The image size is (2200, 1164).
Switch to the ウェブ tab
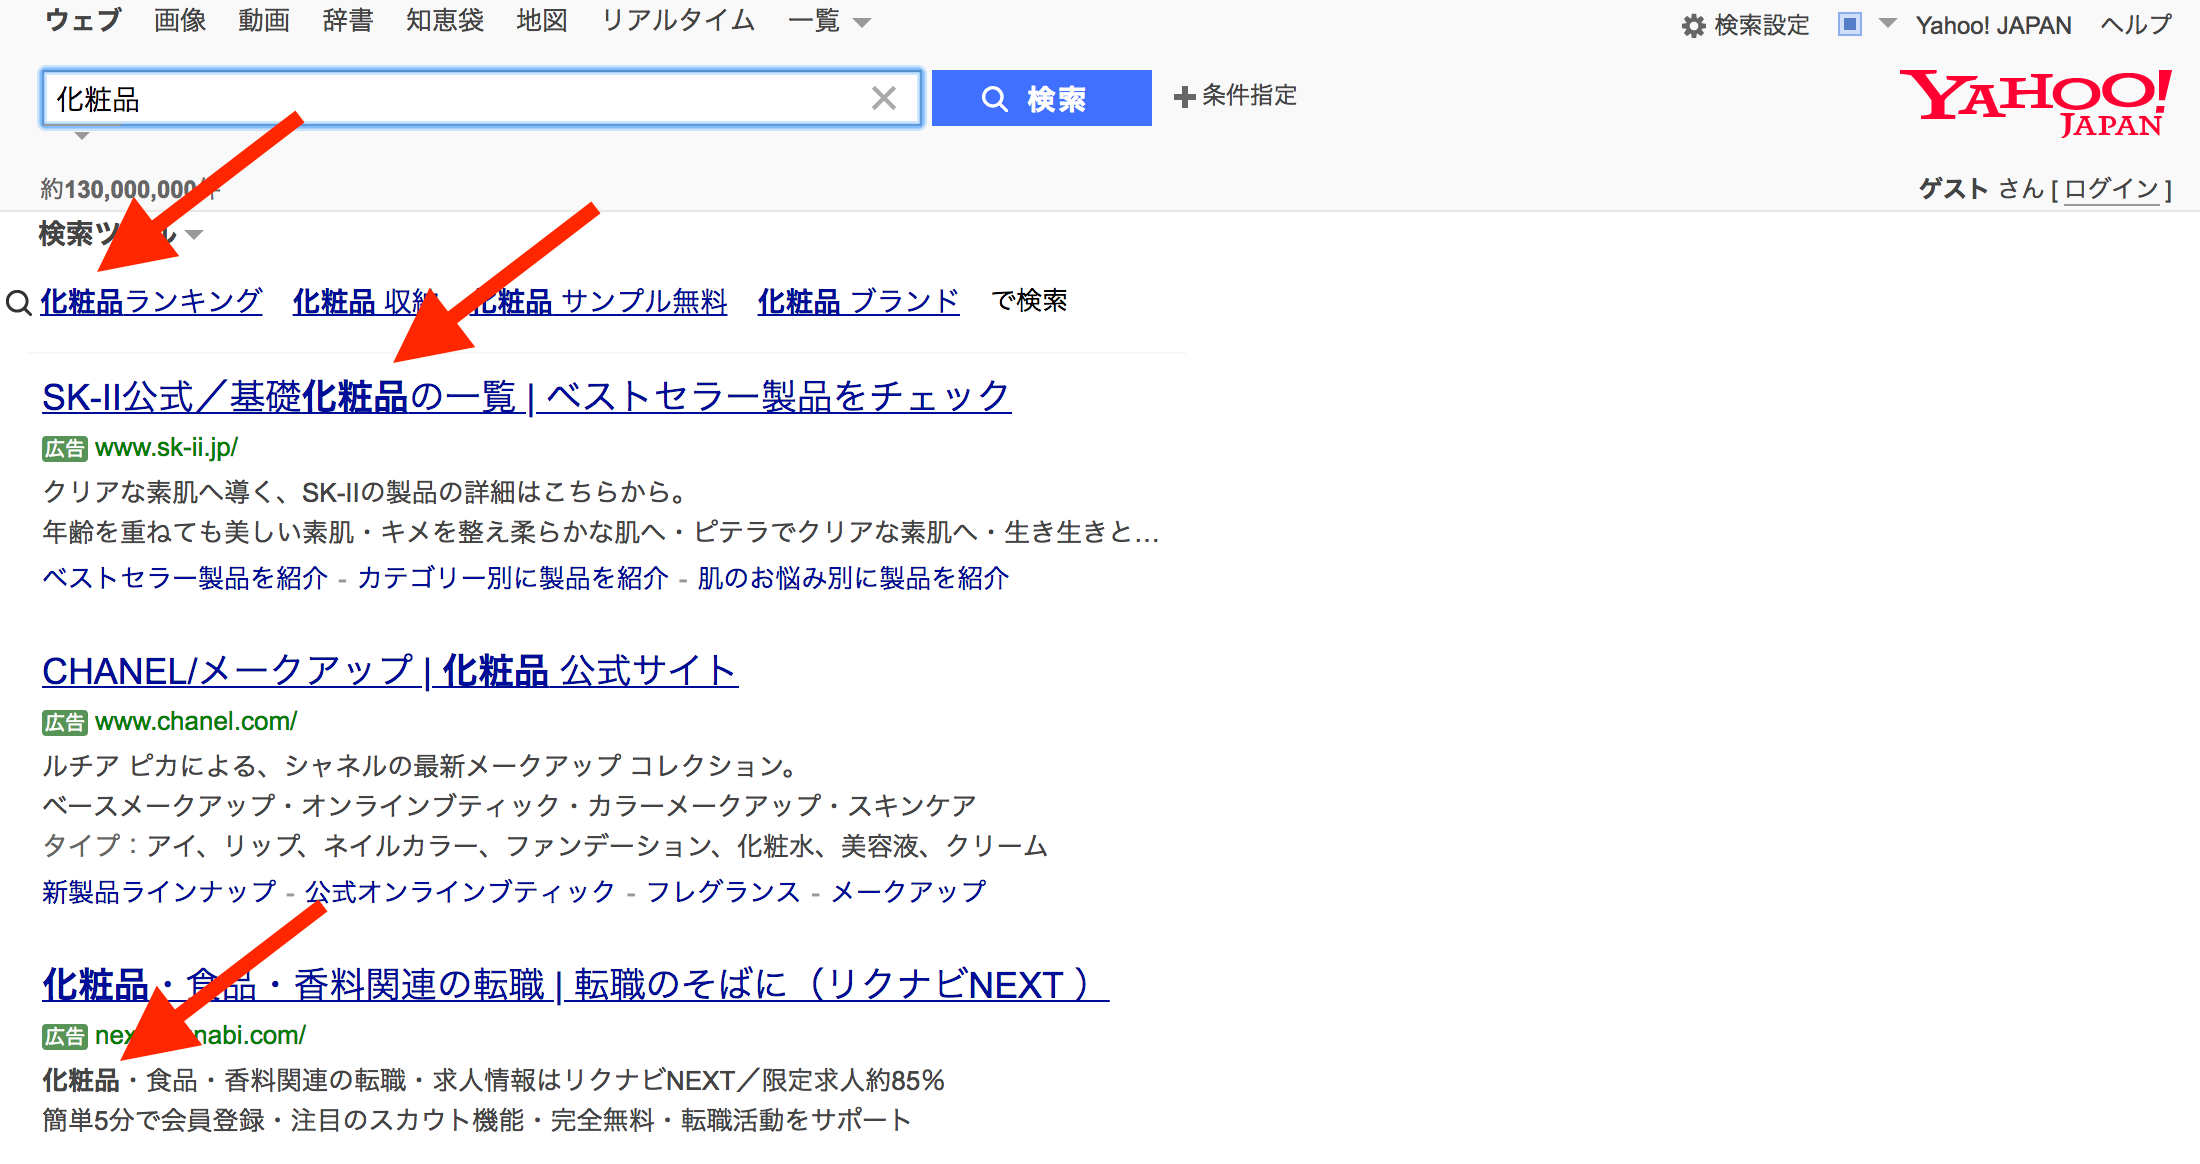(84, 20)
